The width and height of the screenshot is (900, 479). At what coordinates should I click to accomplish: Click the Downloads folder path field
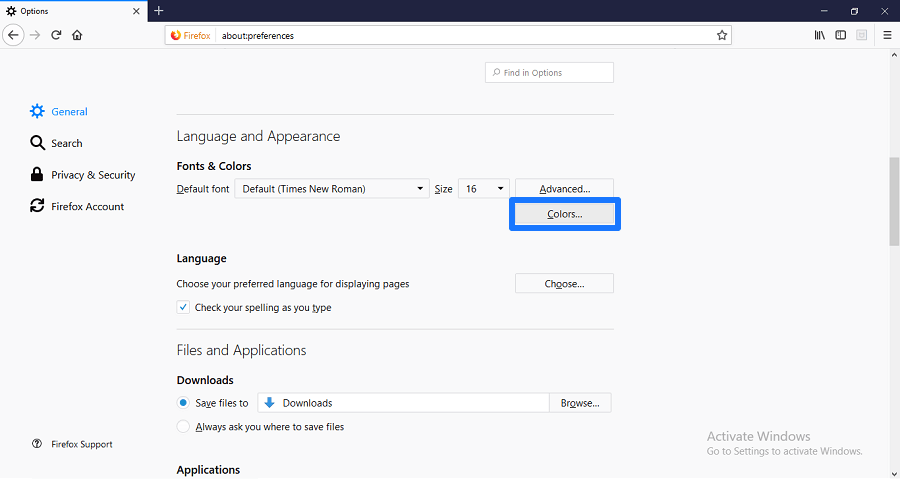pyautogui.click(x=404, y=403)
